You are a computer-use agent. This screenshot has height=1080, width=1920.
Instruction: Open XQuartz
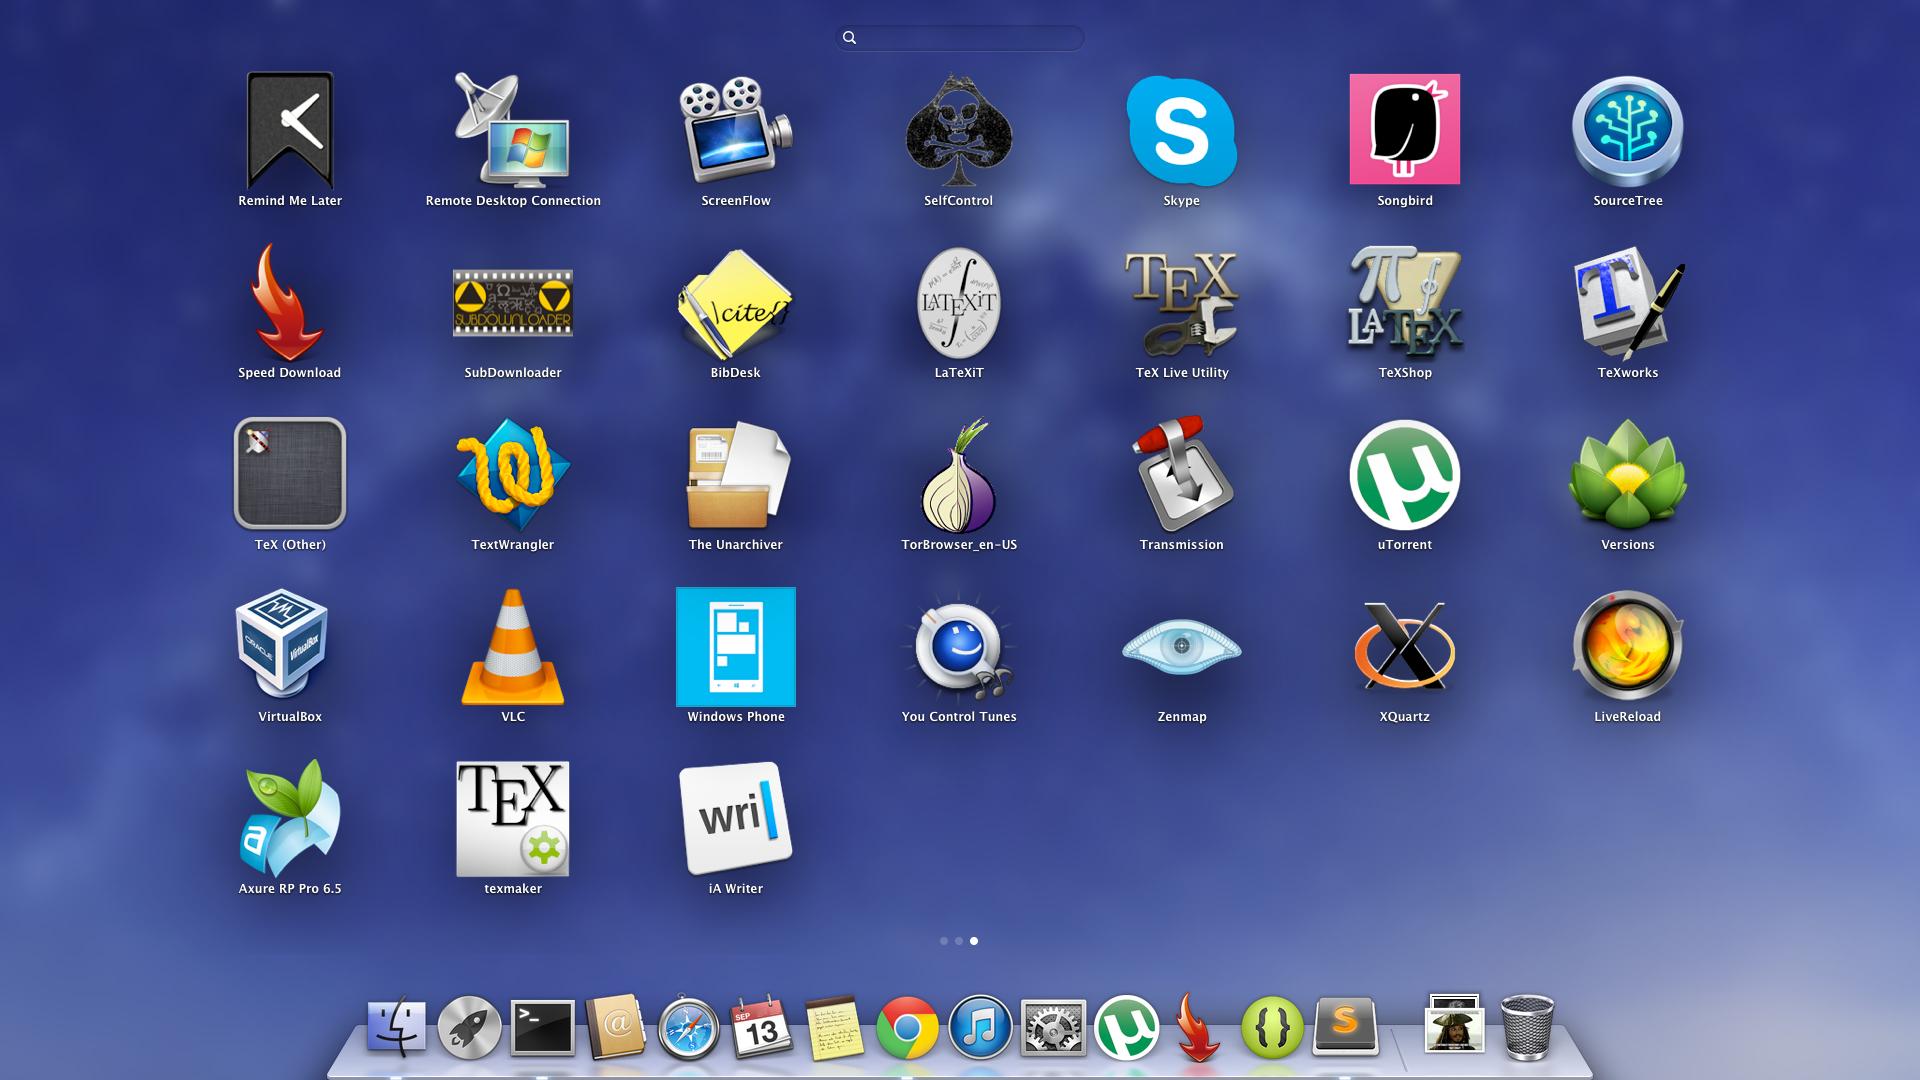coord(1405,646)
